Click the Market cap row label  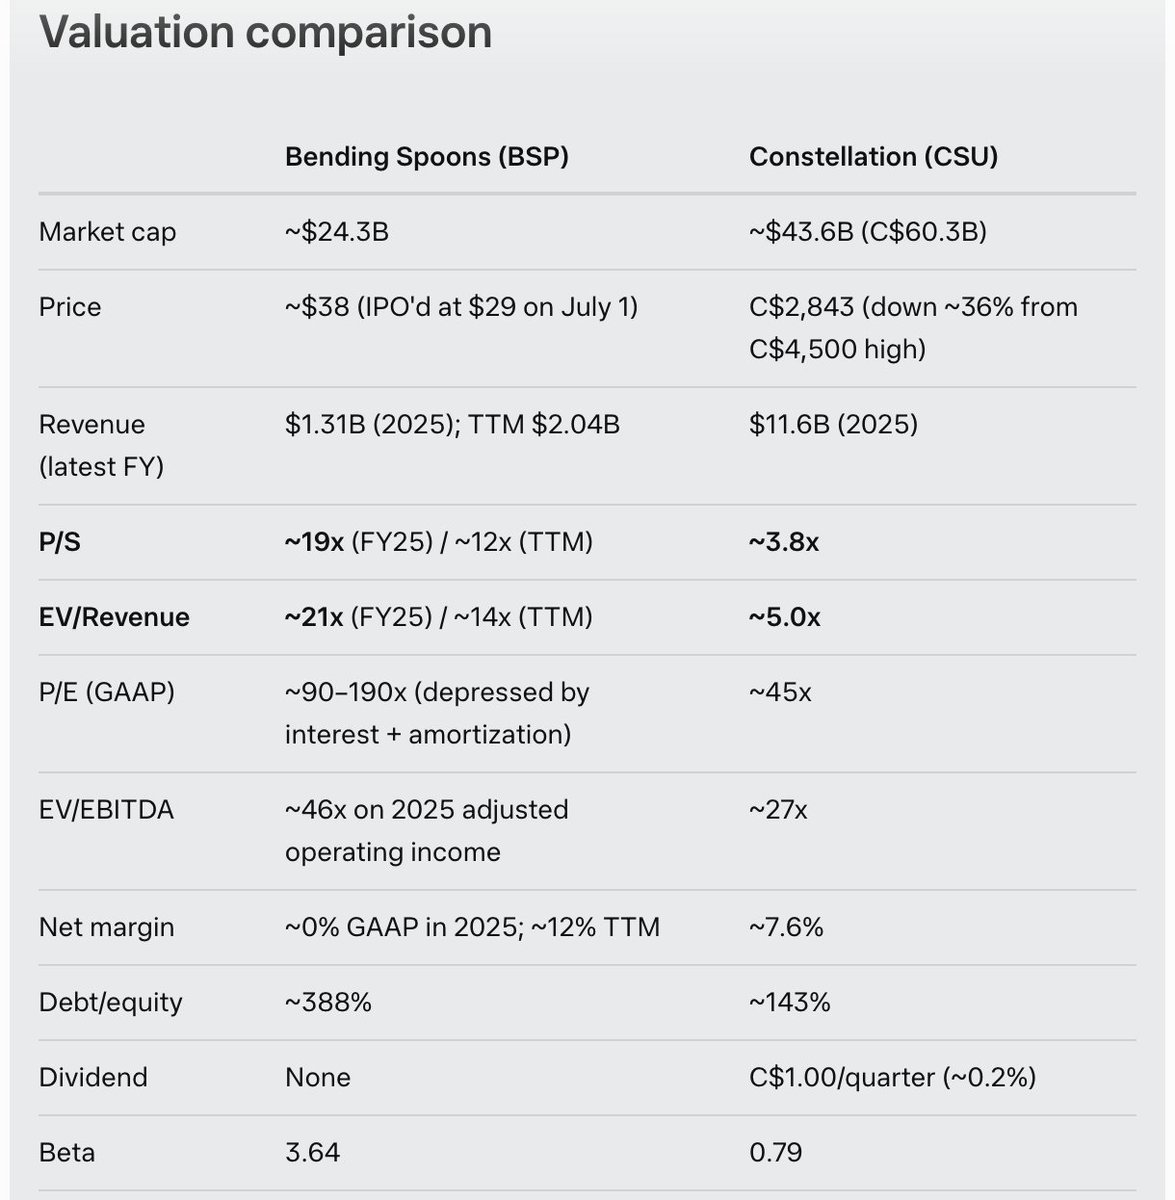[x=107, y=232]
